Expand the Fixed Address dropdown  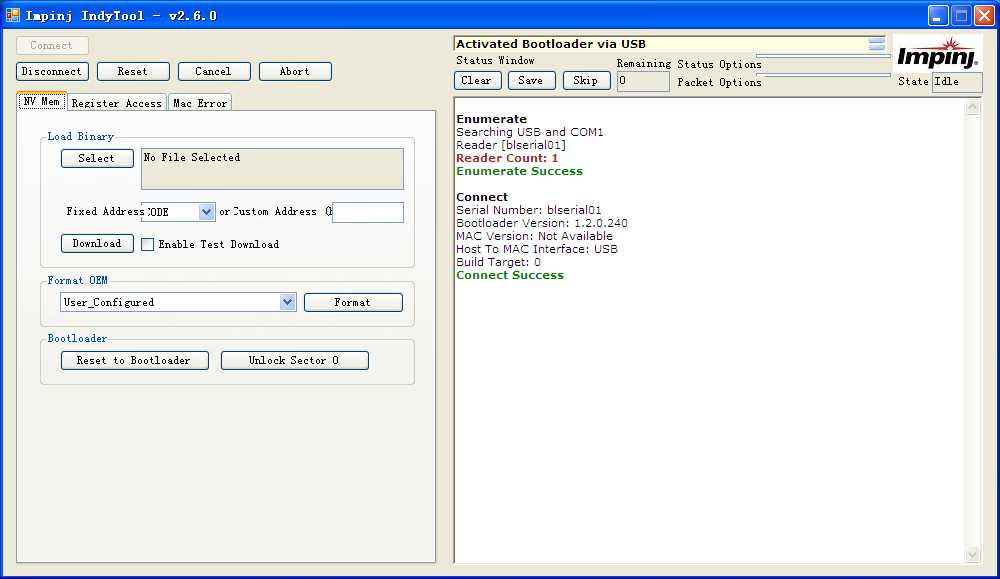tap(206, 212)
